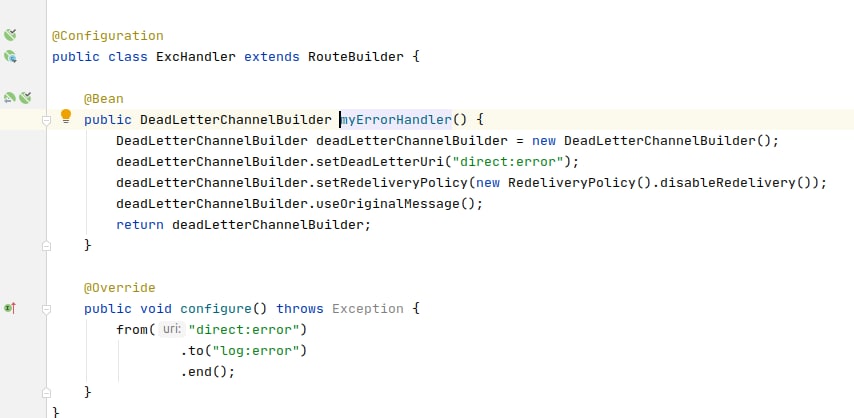Click the myErrorHandler method name
The height and width of the screenshot is (418, 854).
[396, 119]
